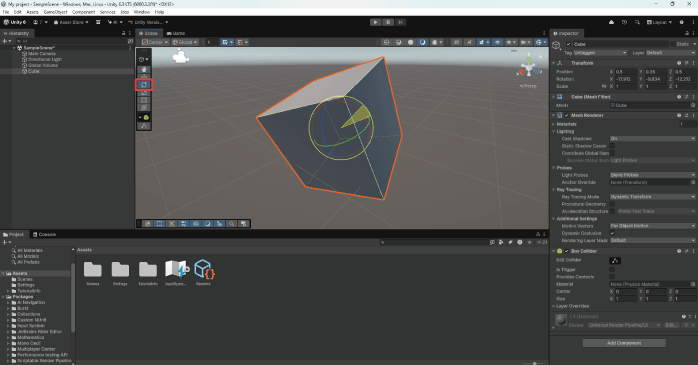Click the Mesh object picker icon
The height and width of the screenshot is (365, 698).
point(693,105)
